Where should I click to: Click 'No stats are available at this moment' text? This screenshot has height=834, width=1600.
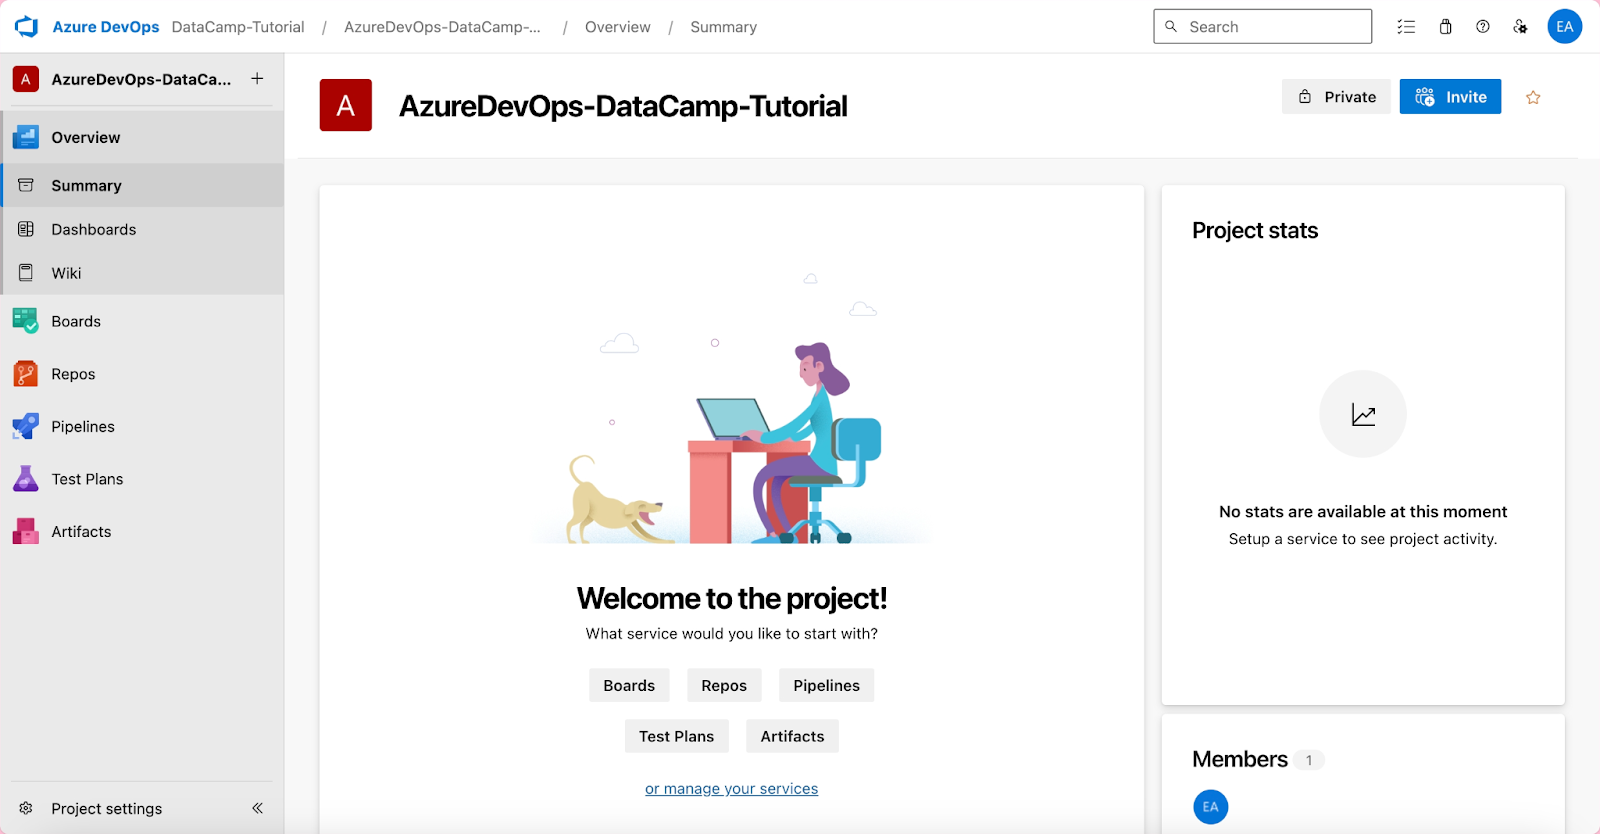tap(1363, 512)
